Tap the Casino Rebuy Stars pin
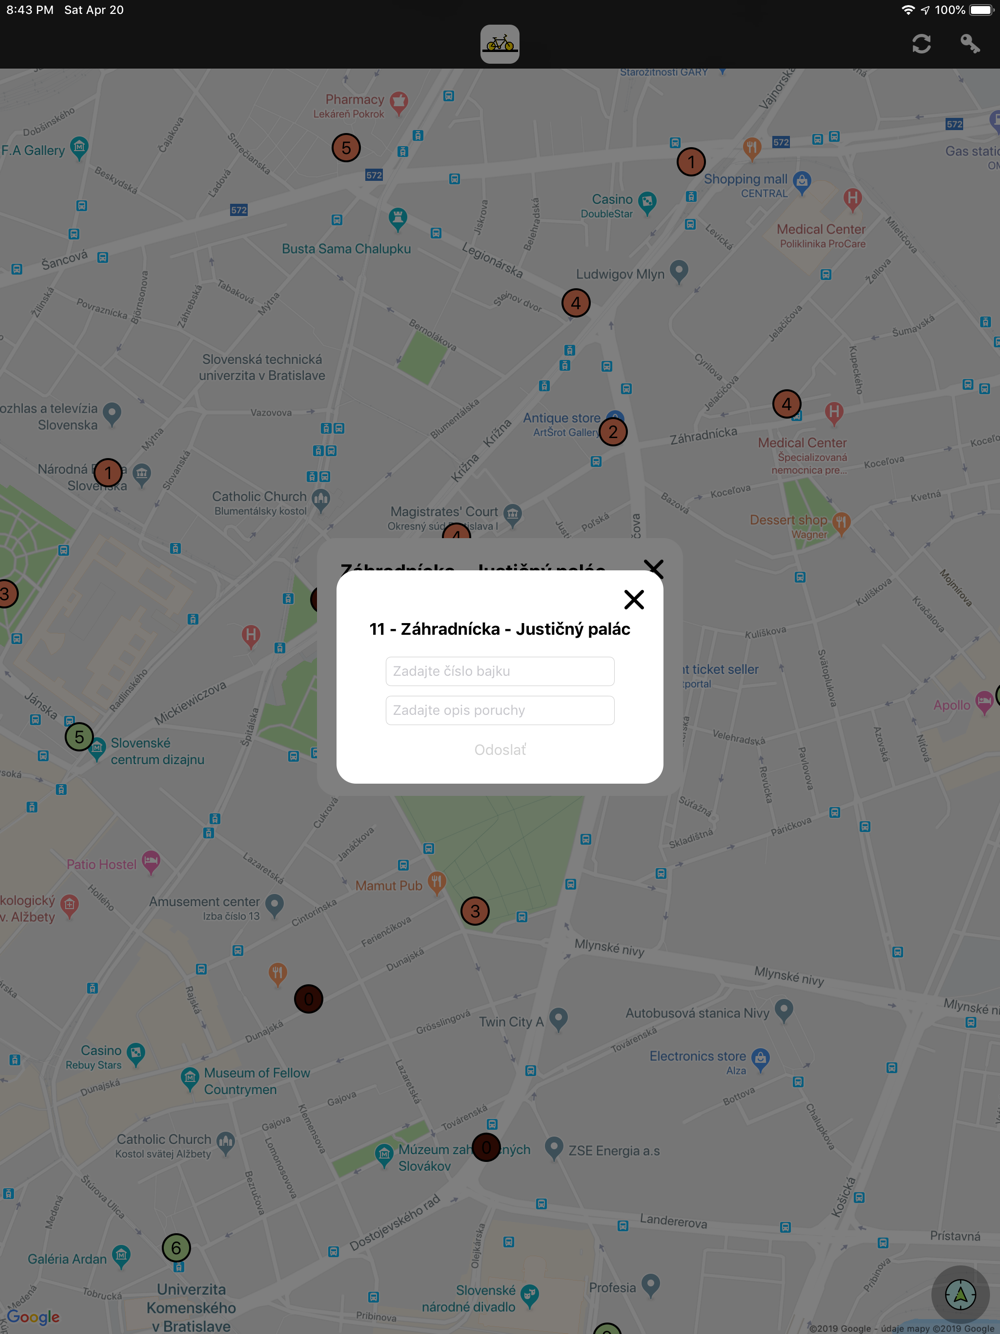The image size is (1000, 1334). click(x=136, y=1053)
